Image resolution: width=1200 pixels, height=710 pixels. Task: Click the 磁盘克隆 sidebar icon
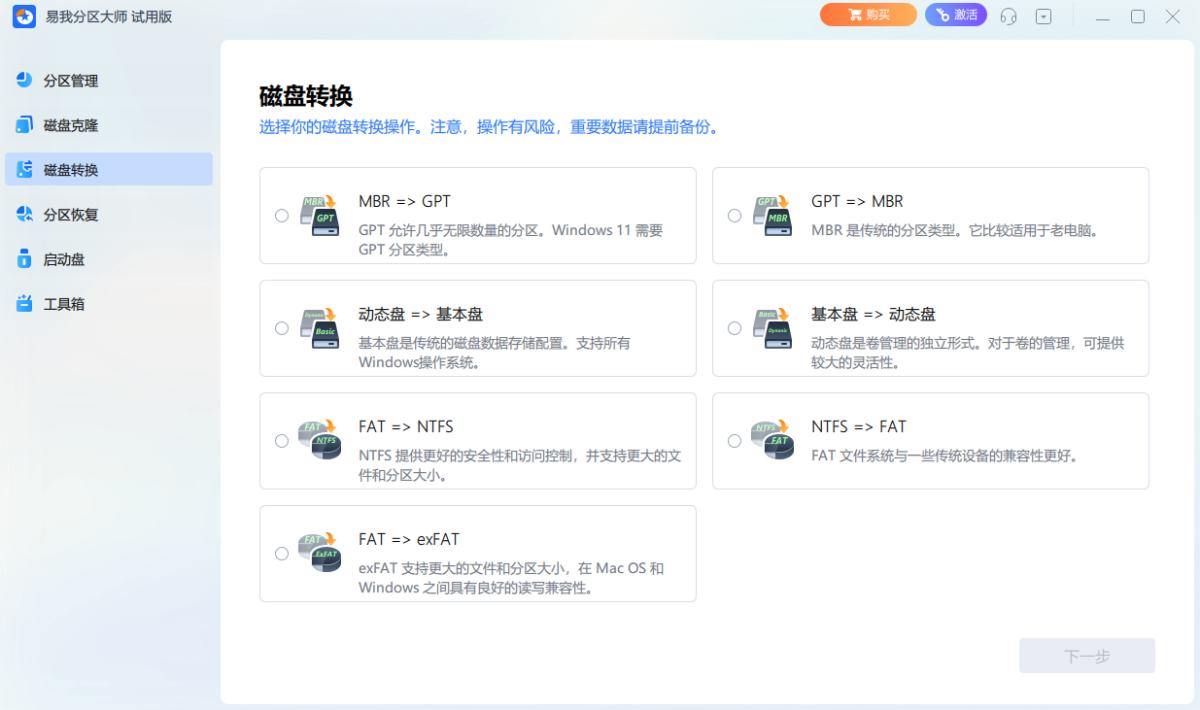pos(25,125)
